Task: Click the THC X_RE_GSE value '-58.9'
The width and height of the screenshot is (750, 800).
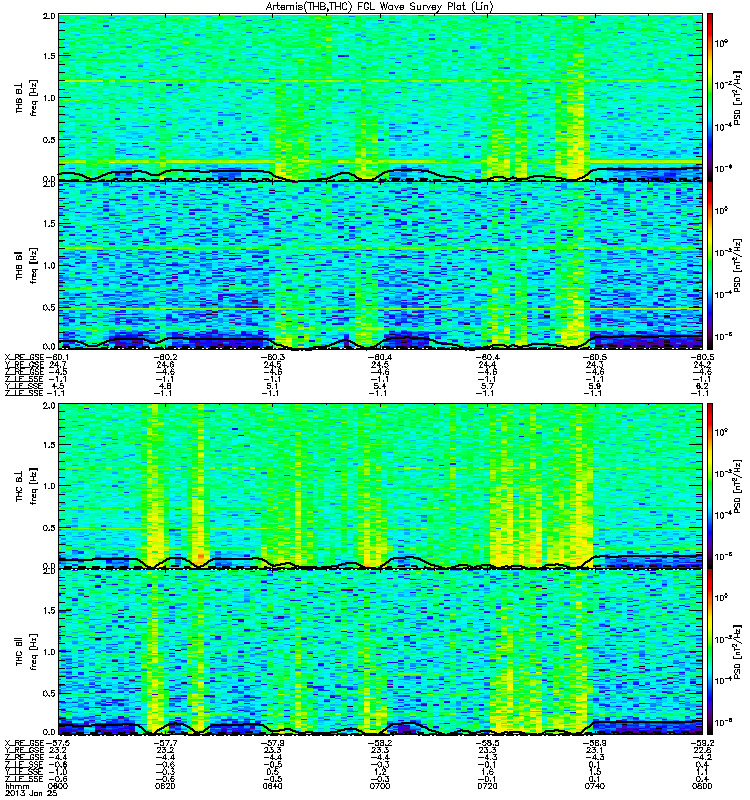Action: (595, 743)
